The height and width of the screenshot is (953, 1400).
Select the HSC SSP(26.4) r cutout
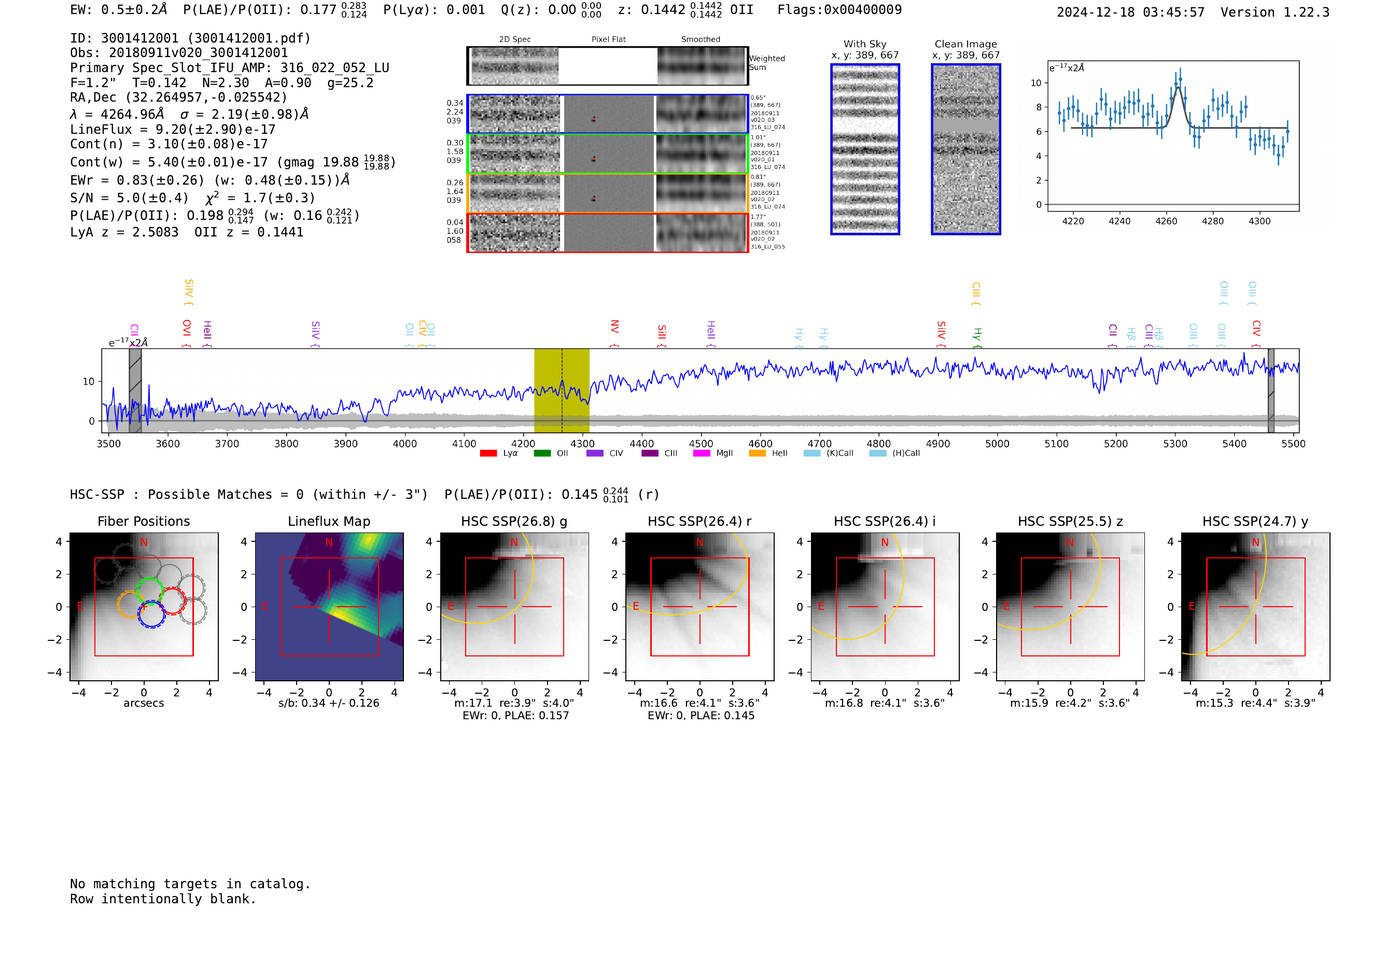(x=699, y=607)
